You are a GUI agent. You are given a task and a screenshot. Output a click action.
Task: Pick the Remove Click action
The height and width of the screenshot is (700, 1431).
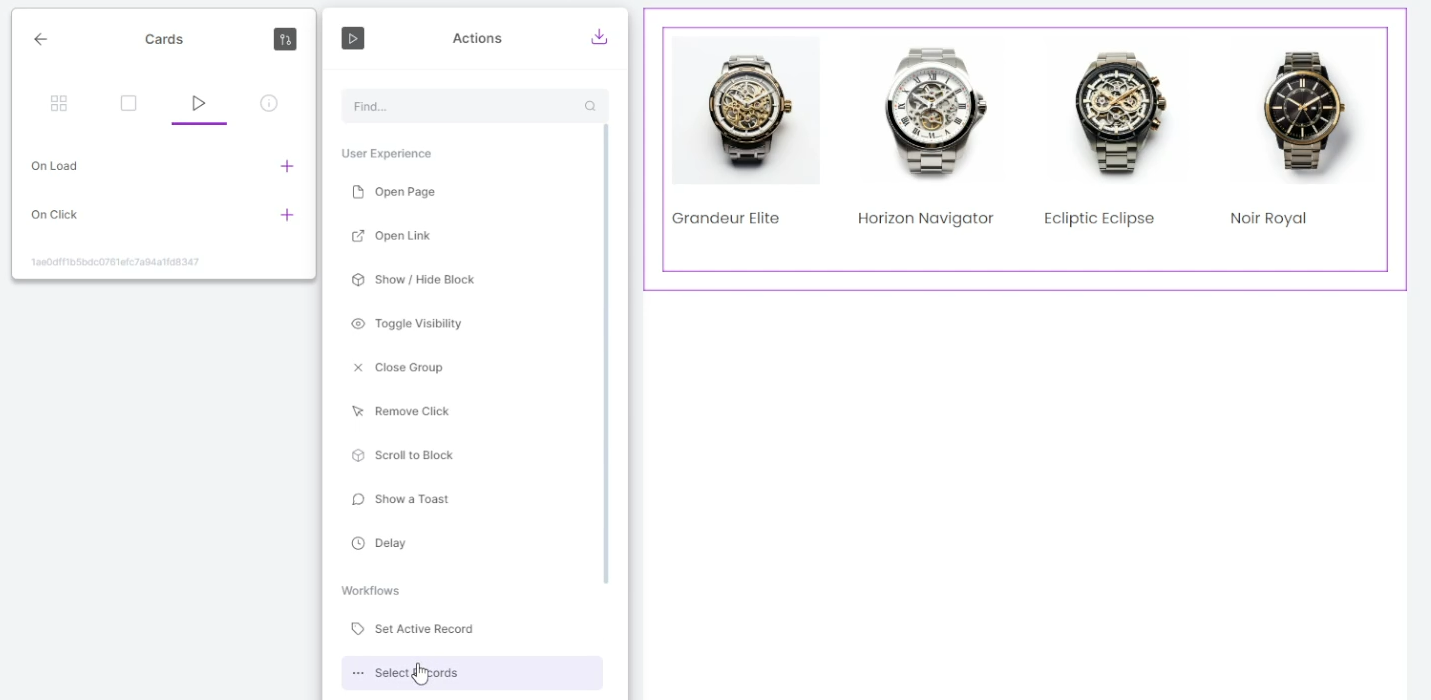(x=472, y=412)
